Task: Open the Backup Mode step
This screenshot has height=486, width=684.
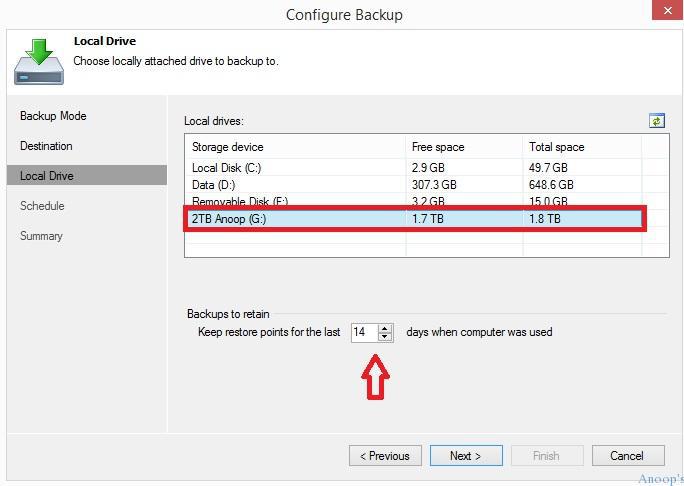Action: point(53,116)
